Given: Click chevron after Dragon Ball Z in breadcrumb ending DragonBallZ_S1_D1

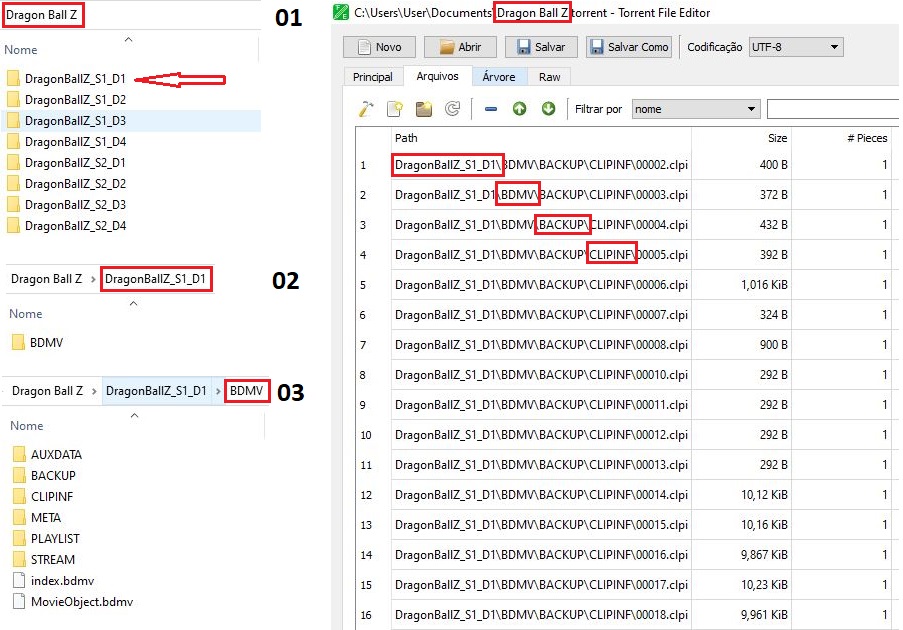Looking at the screenshot, I should click(93, 279).
